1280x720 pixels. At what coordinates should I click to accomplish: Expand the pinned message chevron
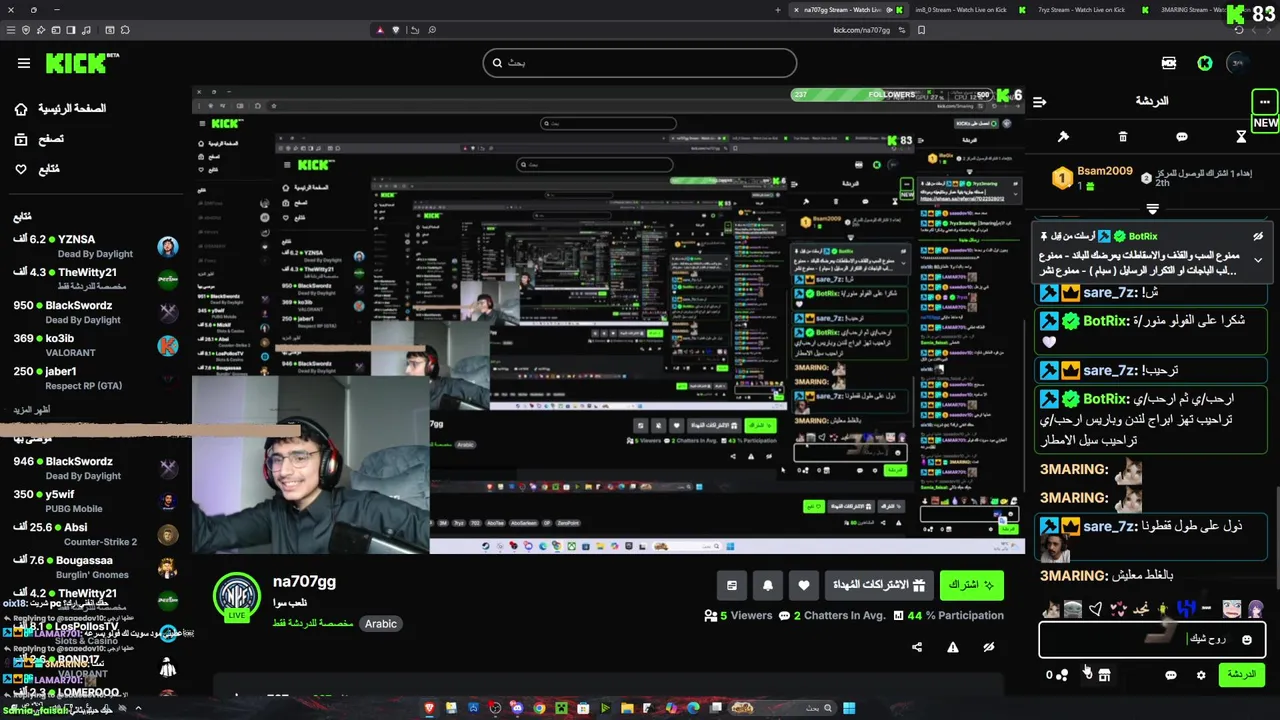click(1258, 260)
